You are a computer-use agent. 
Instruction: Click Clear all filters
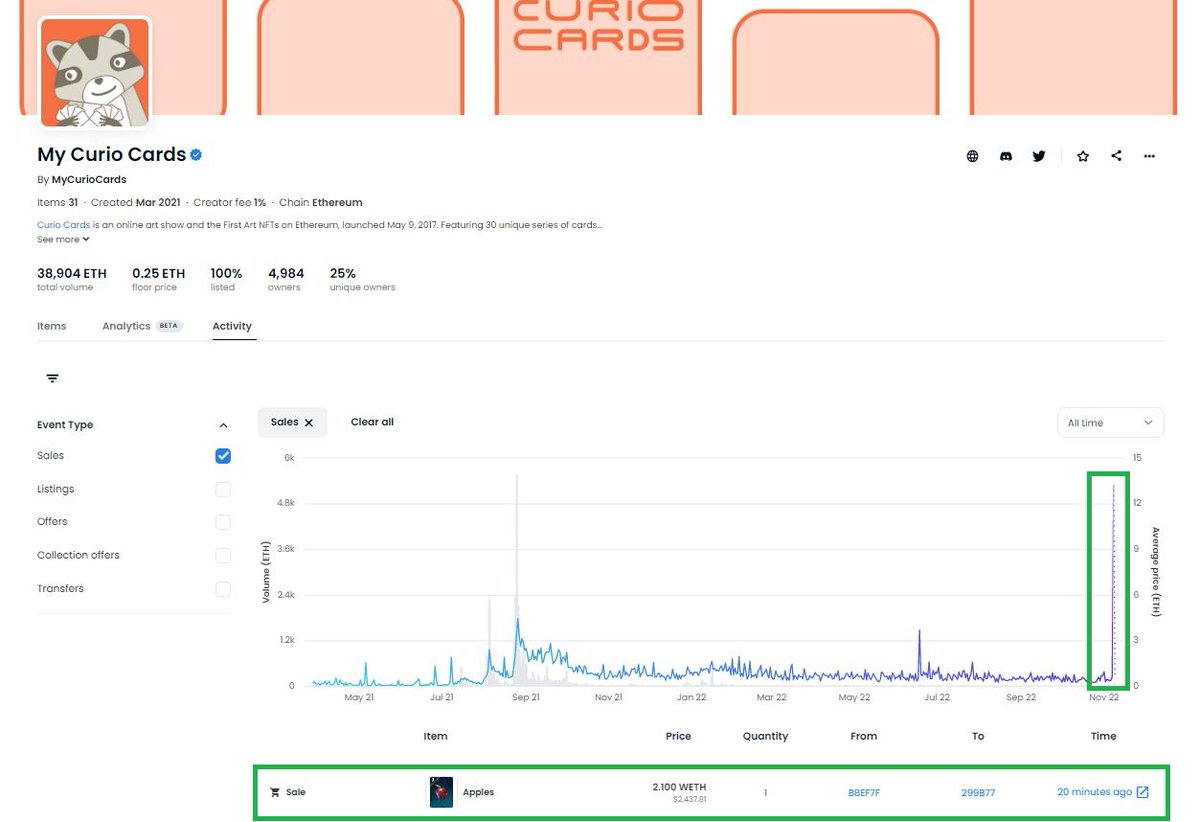point(372,422)
